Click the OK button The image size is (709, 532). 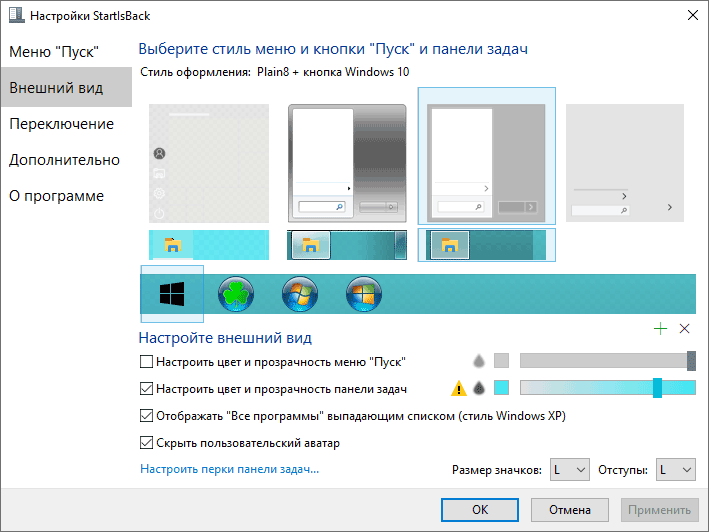point(480,510)
